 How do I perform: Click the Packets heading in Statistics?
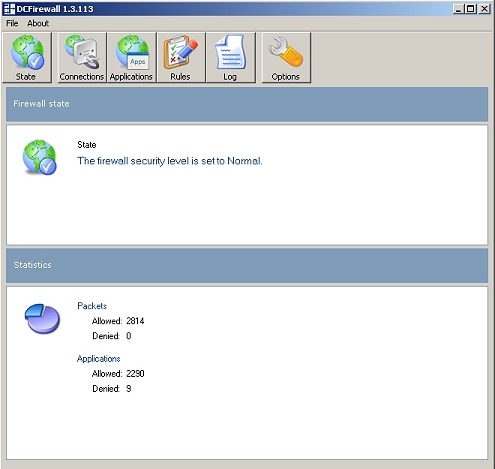[x=92, y=306]
